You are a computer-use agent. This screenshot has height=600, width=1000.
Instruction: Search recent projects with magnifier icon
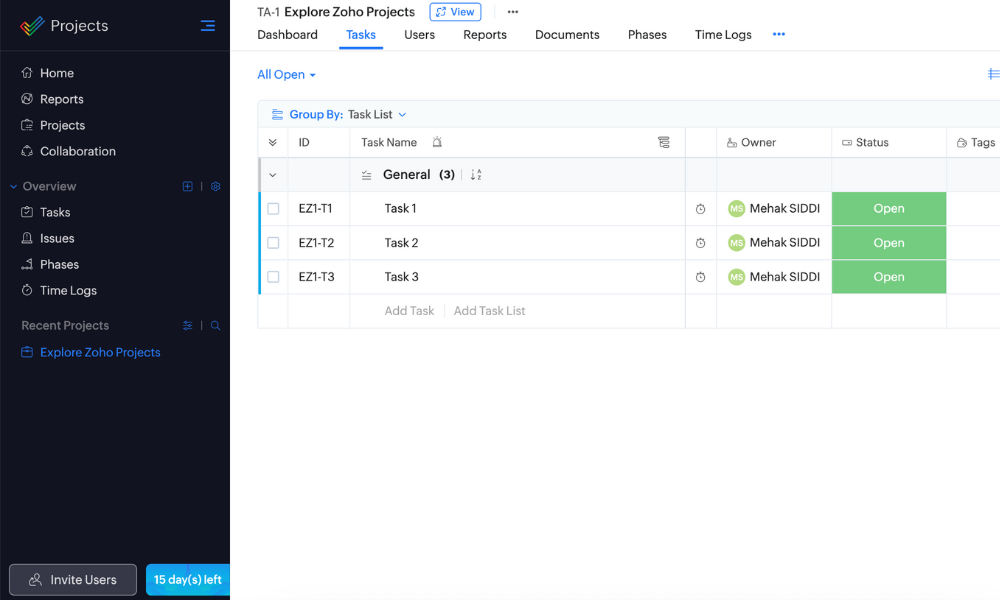point(215,326)
